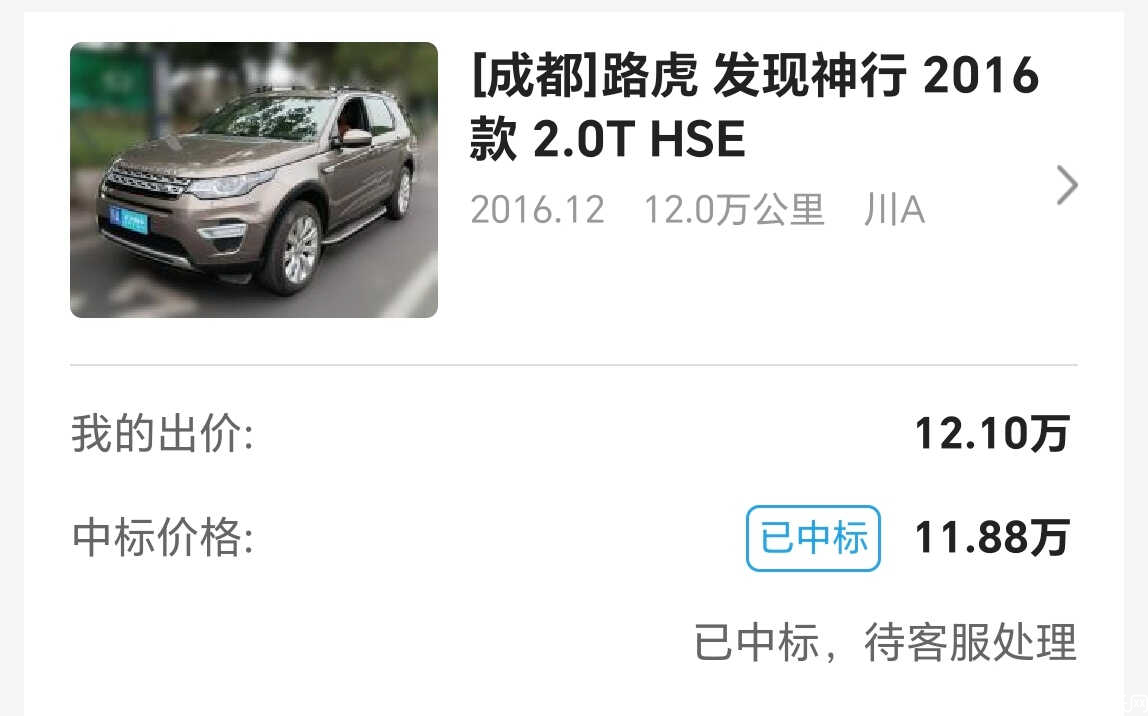This screenshot has width=1148, height=716.
Task: Tap the 川A plate region text
Action: pyautogui.click(x=894, y=210)
